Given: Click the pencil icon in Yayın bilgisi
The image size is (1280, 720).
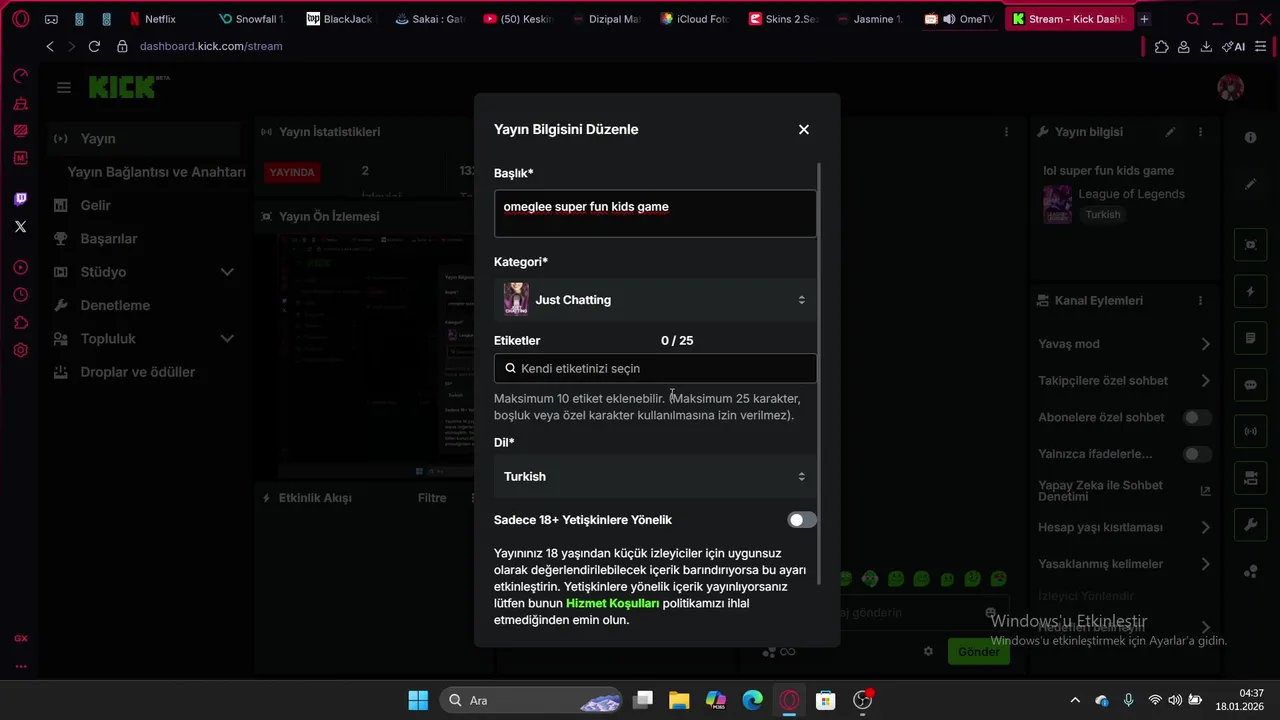Looking at the screenshot, I should click(x=1171, y=132).
